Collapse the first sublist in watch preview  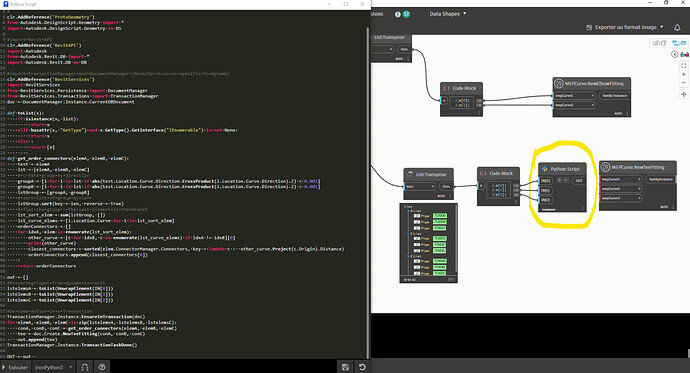pyautogui.click(x=409, y=211)
